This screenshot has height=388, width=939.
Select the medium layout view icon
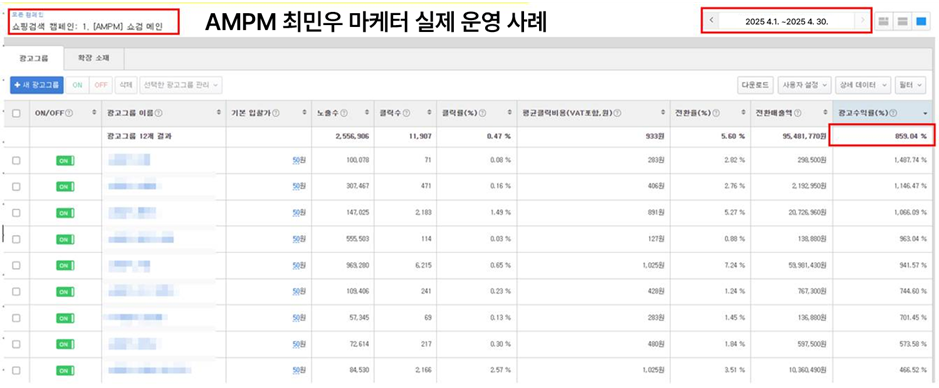tap(902, 21)
